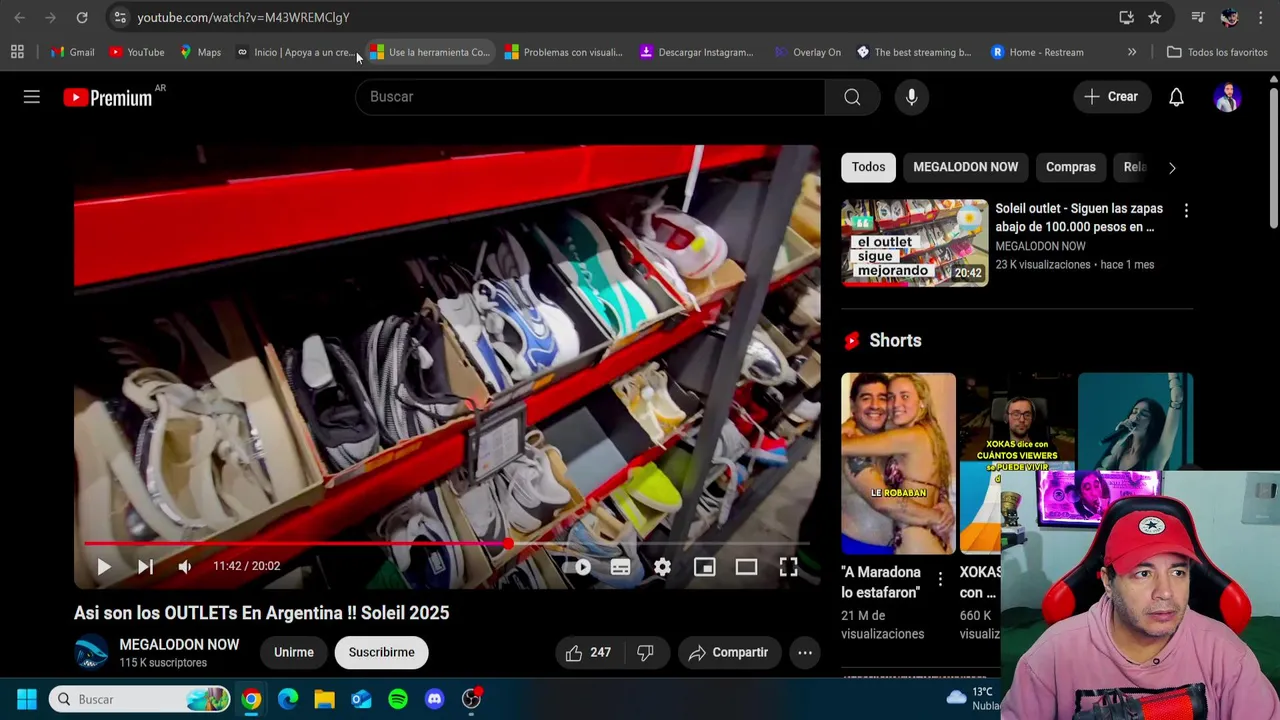Open the Chrome apps grid shortcut
This screenshot has height=720, width=1280.
[17, 52]
